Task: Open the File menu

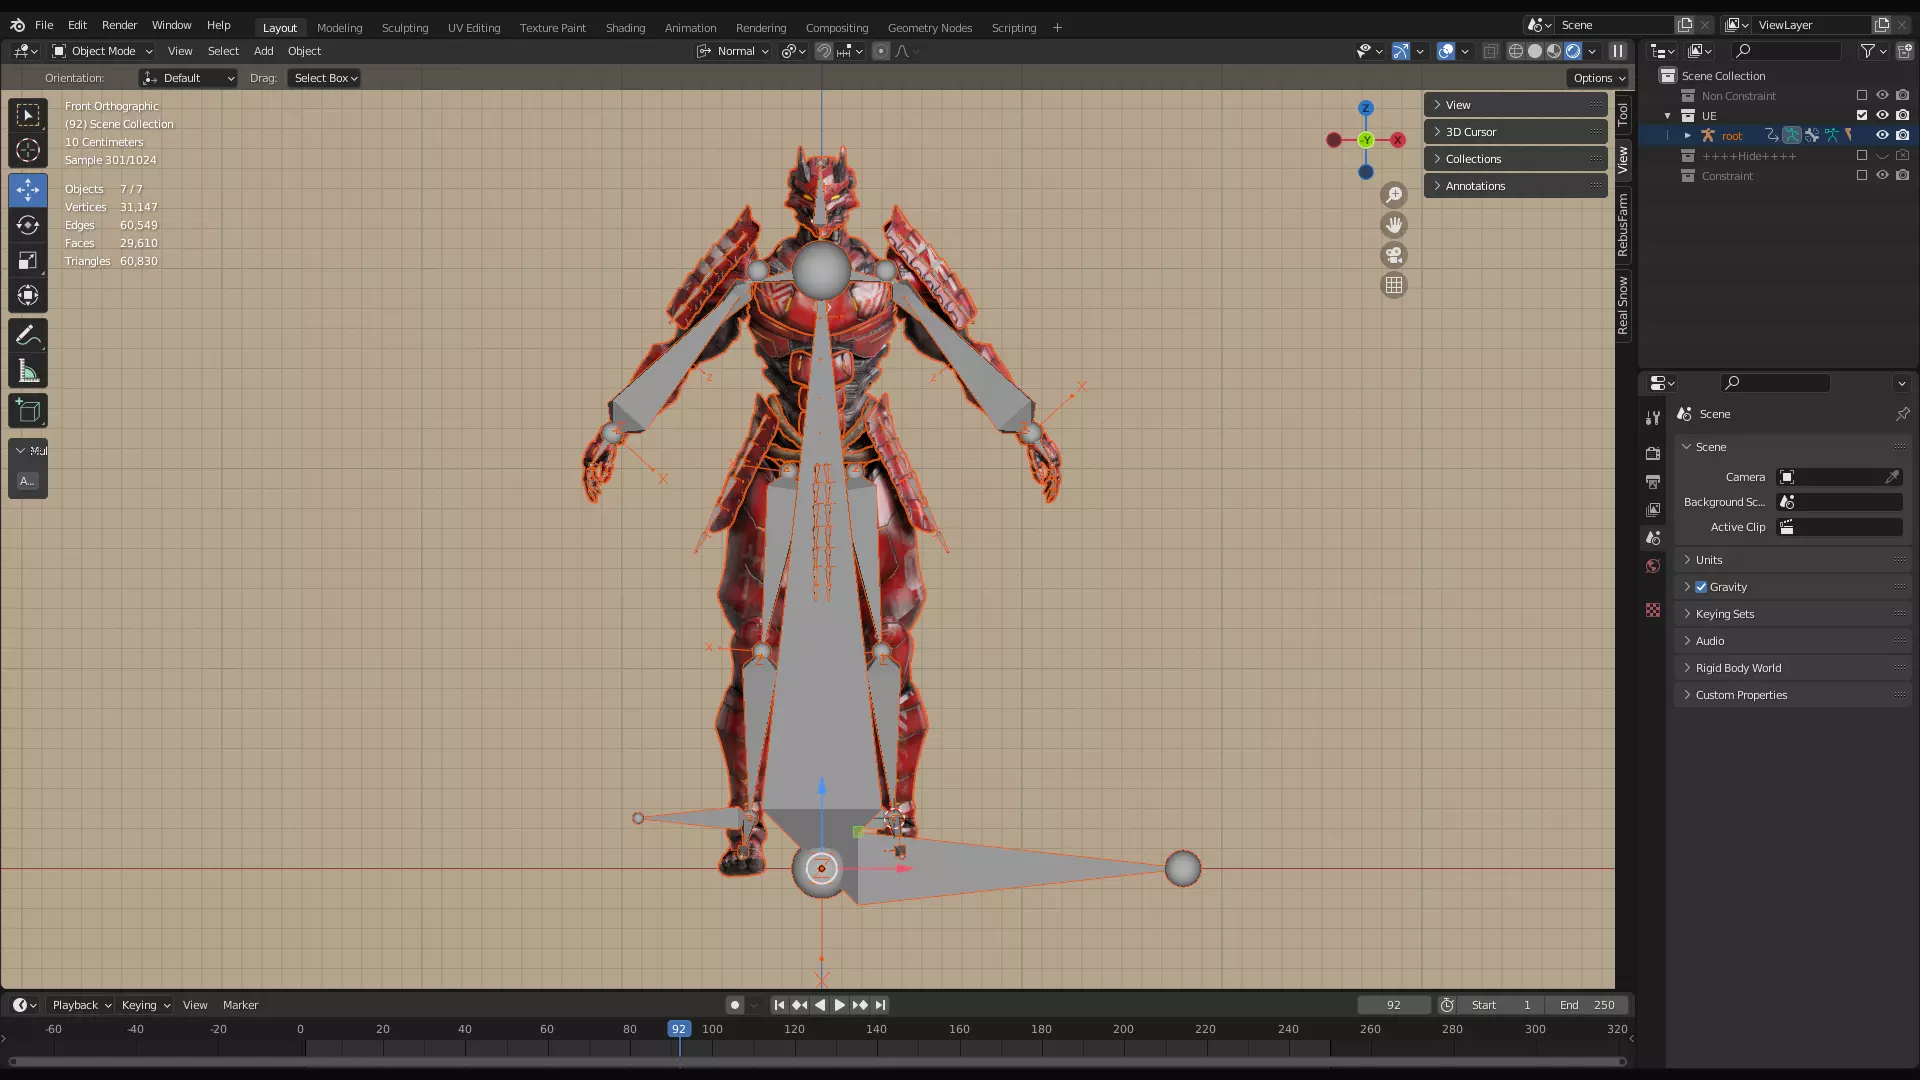Action: 44,25
